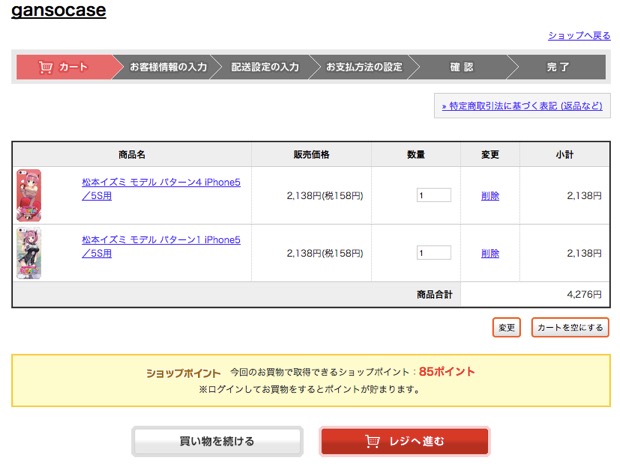Image resolution: width=620 pixels, height=467 pixels.
Task: Click the gansocase site title
Action: pyautogui.click(x=58, y=11)
